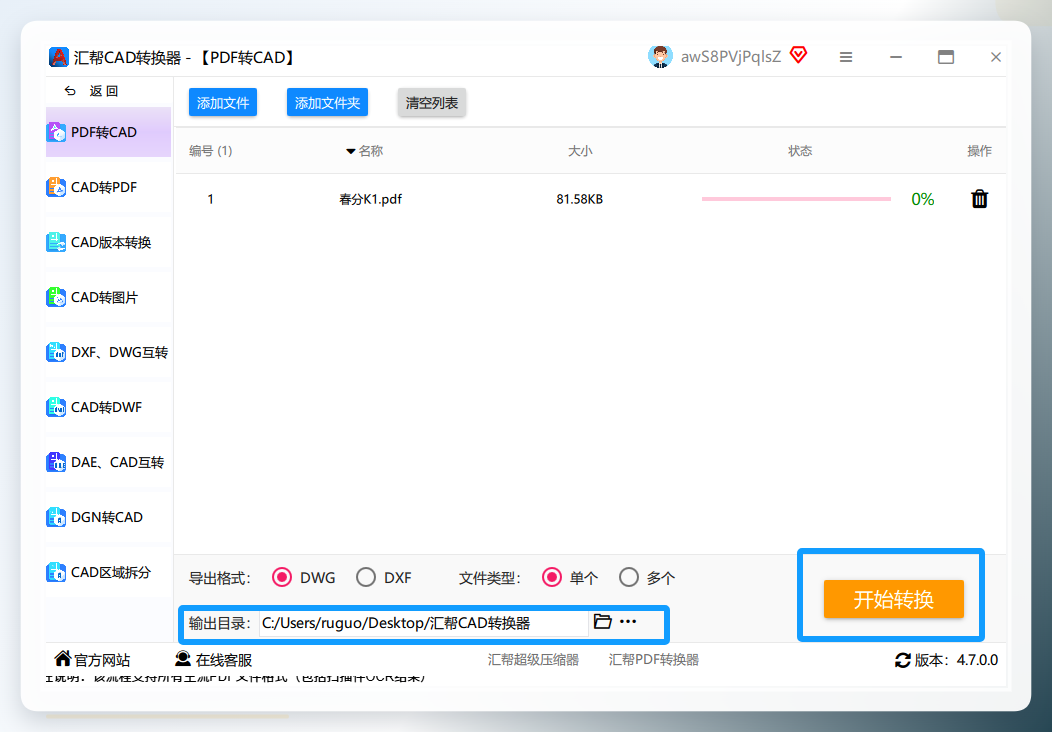Open the CAD区域拆分 sidebar item
This screenshot has height=732, width=1052.
pyautogui.click(x=108, y=572)
